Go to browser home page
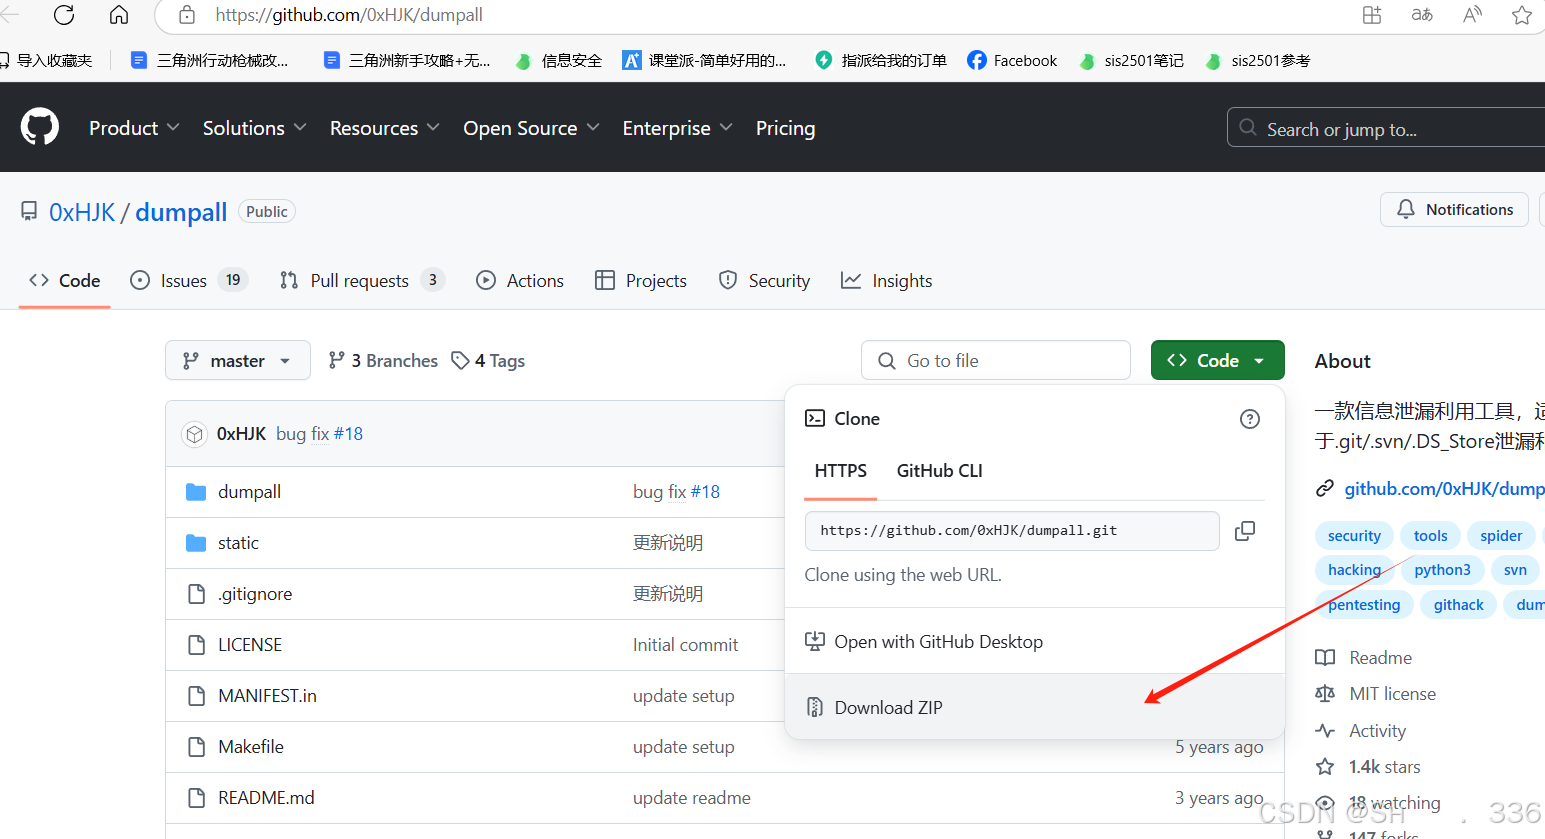This screenshot has height=839, width=1545. [x=119, y=15]
